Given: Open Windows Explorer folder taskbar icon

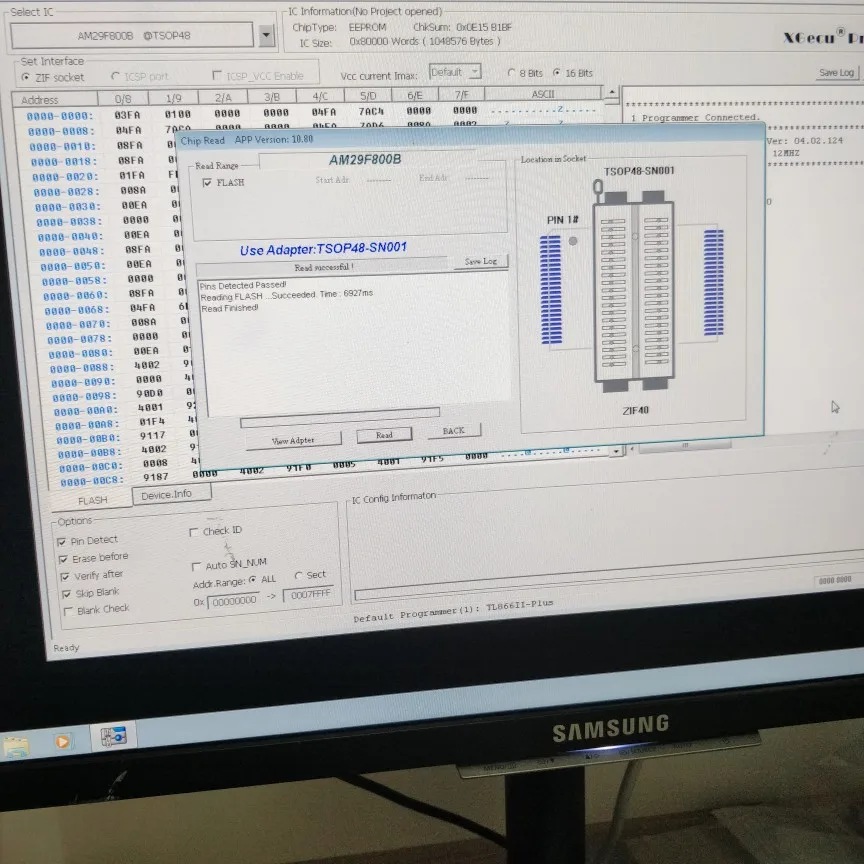Looking at the screenshot, I should click(x=15, y=748).
